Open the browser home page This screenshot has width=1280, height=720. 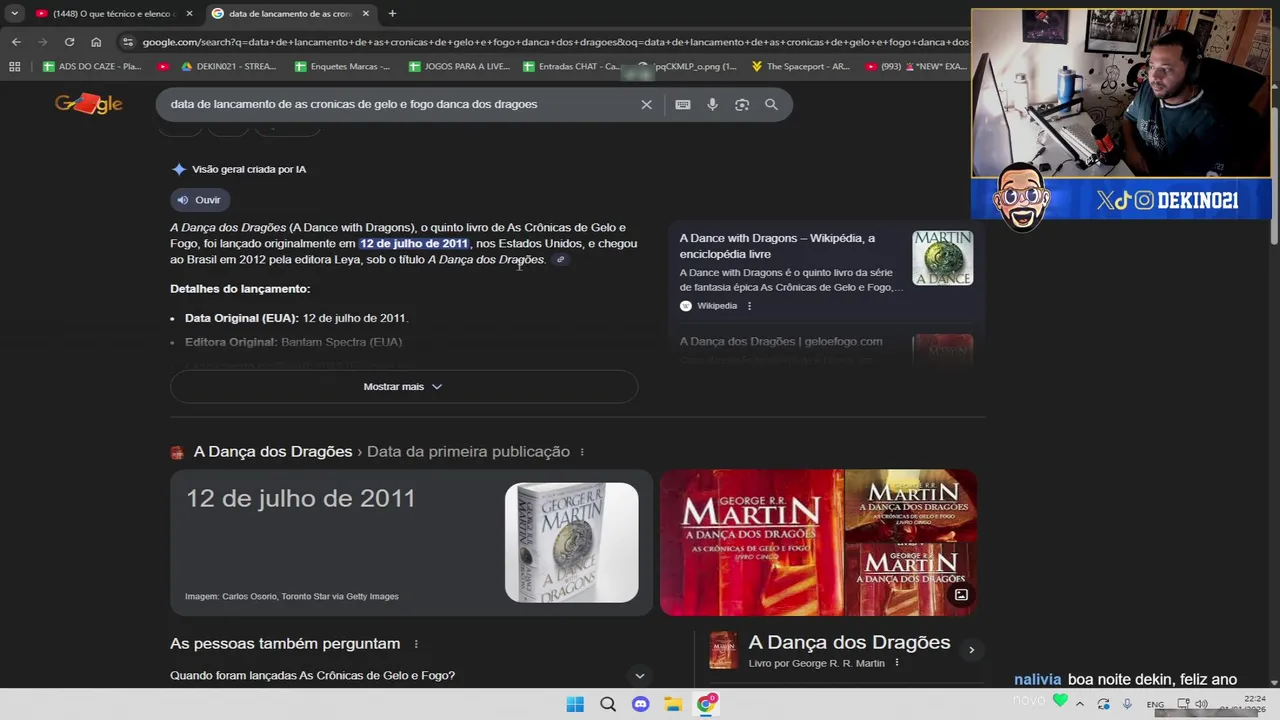click(x=96, y=42)
